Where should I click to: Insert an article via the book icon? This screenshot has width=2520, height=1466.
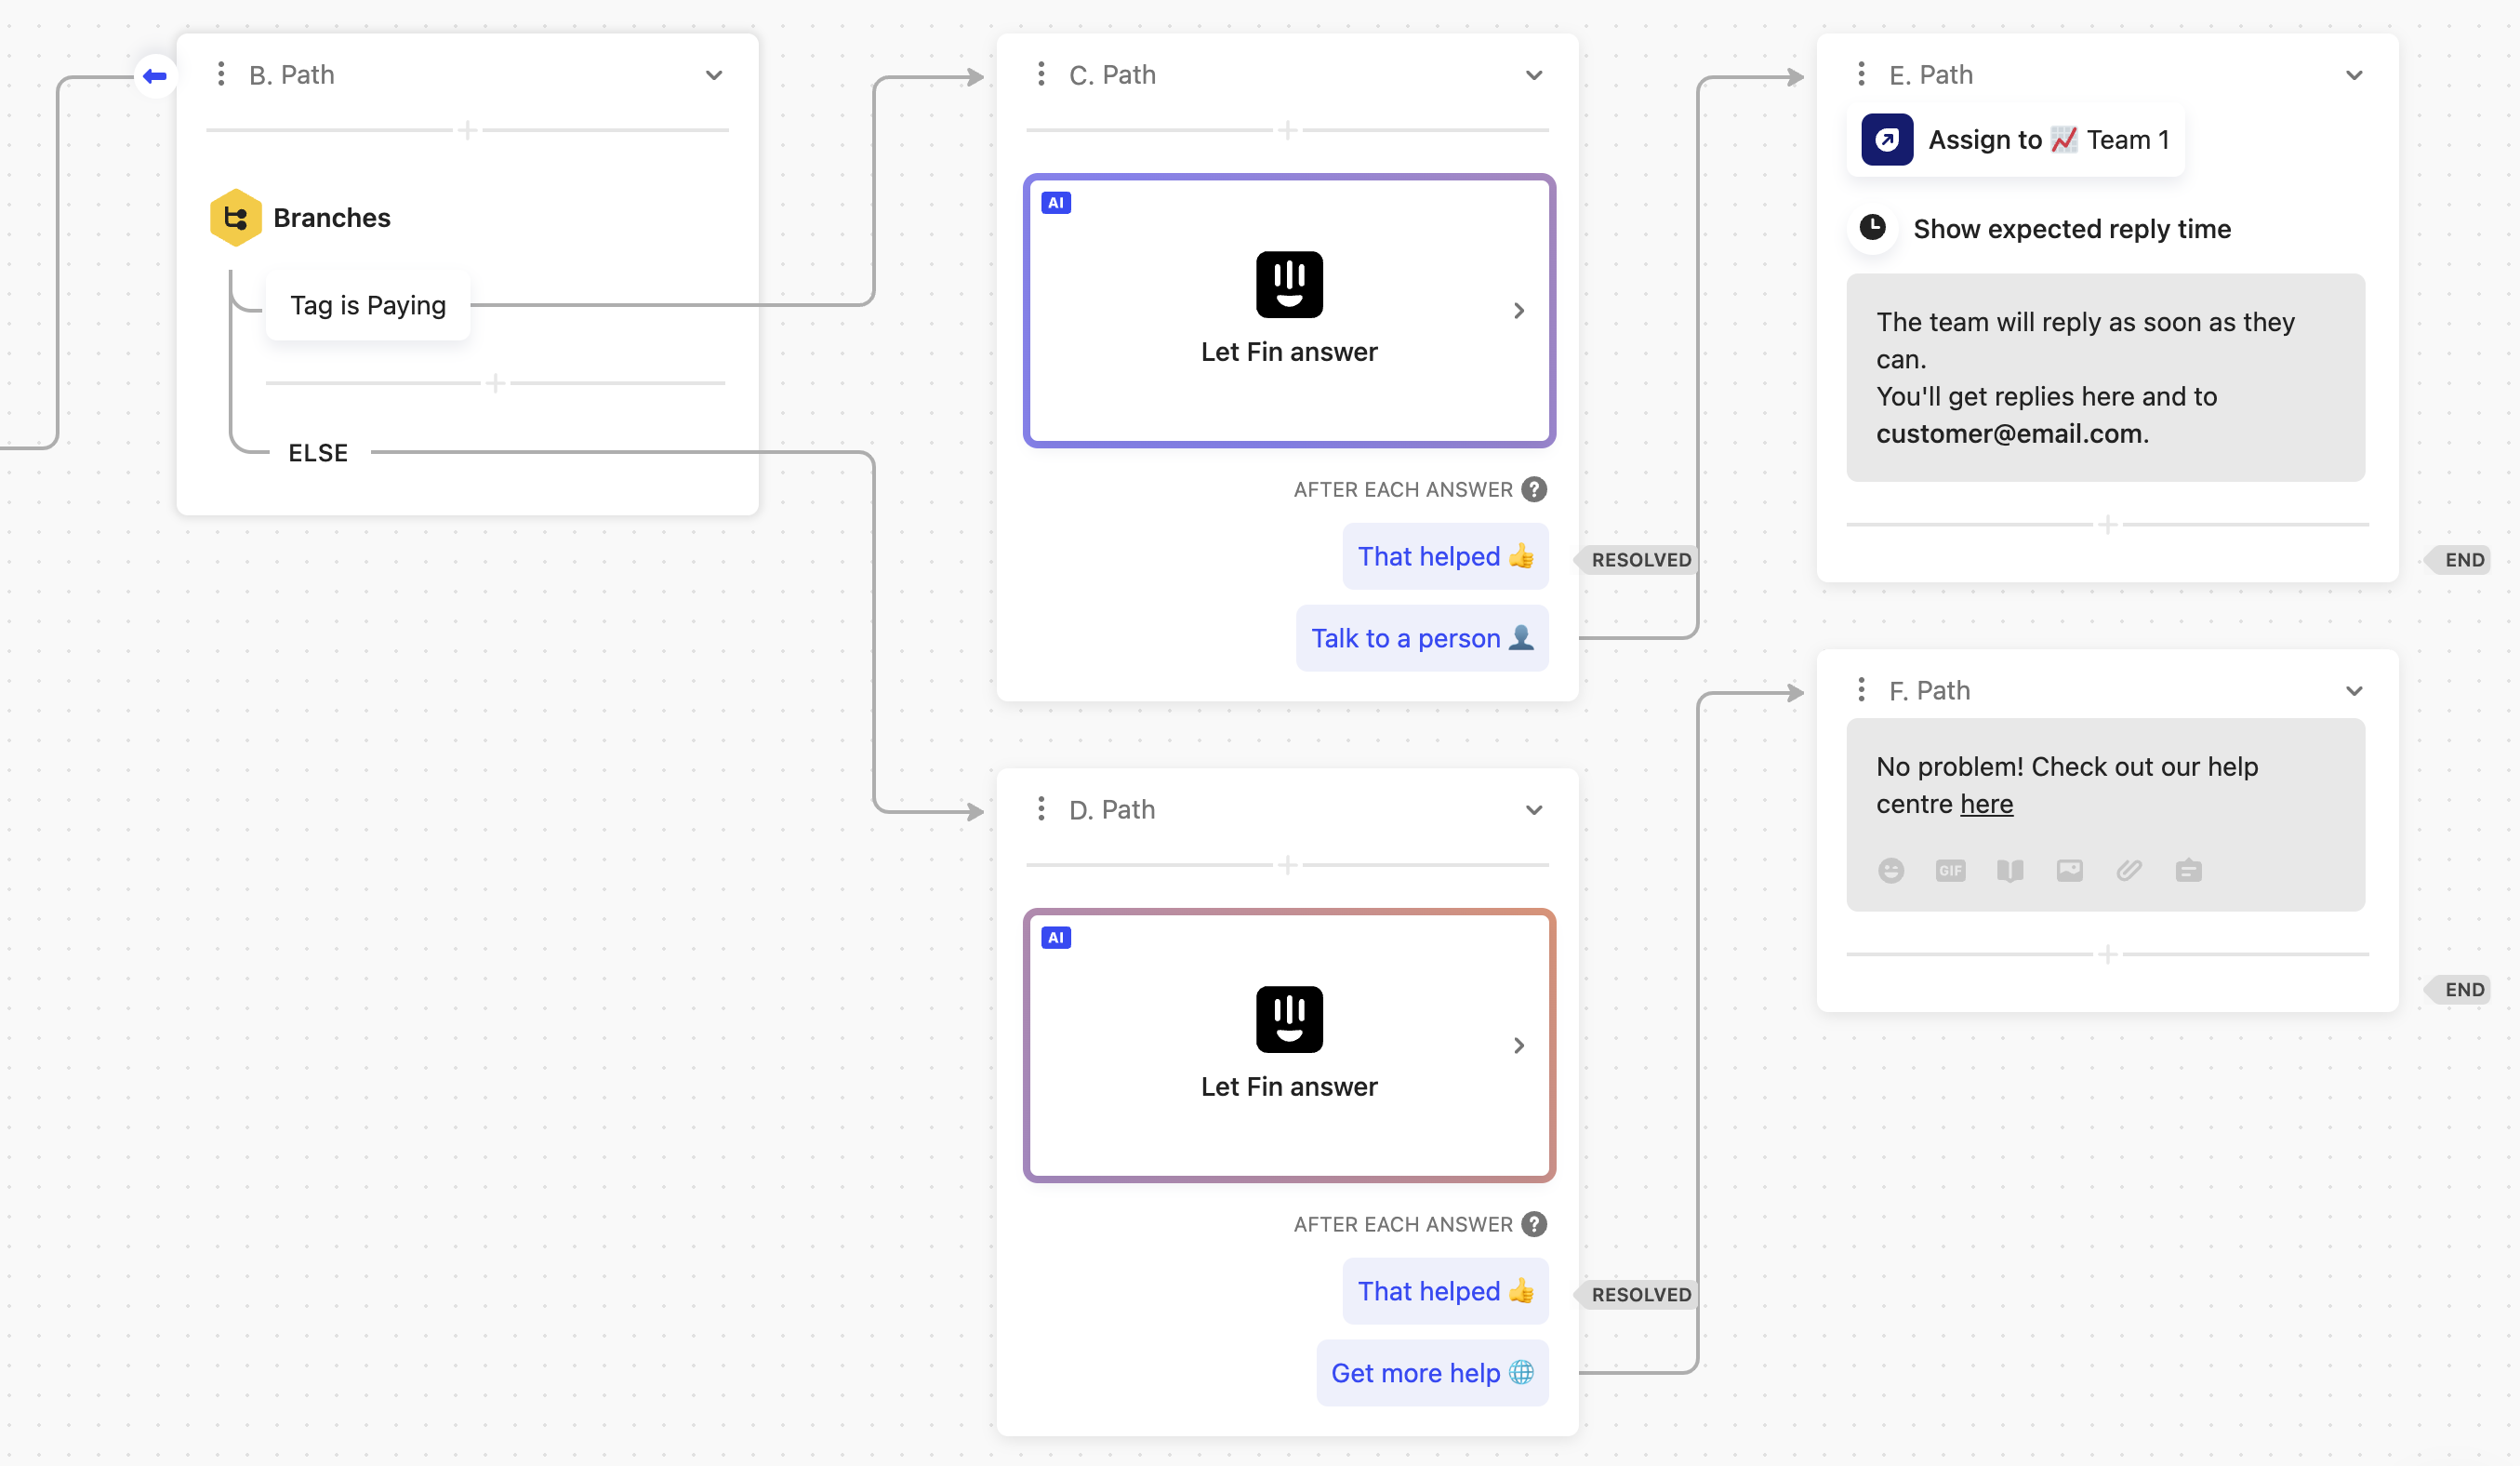click(2010, 871)
